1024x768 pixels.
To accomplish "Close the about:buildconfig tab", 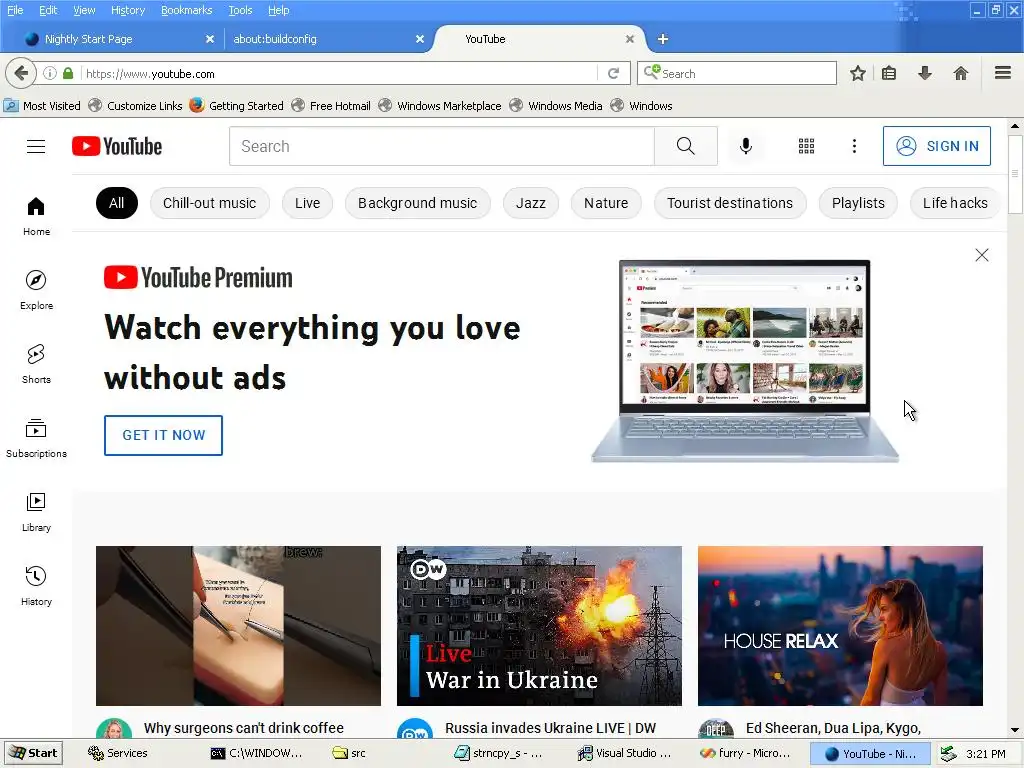I will click(x=420, y=39).
